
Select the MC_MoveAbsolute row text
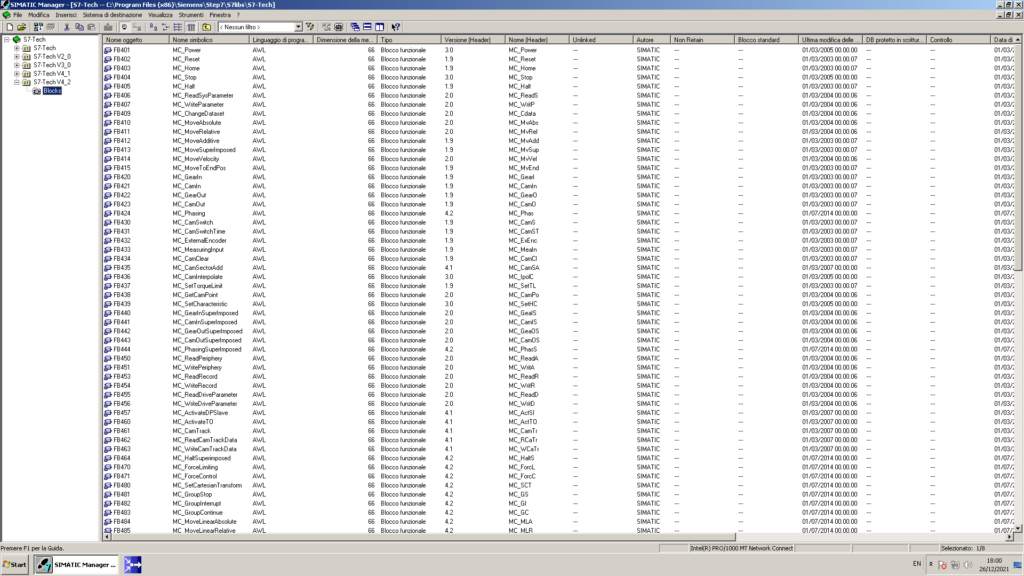[x=197, y=122]
